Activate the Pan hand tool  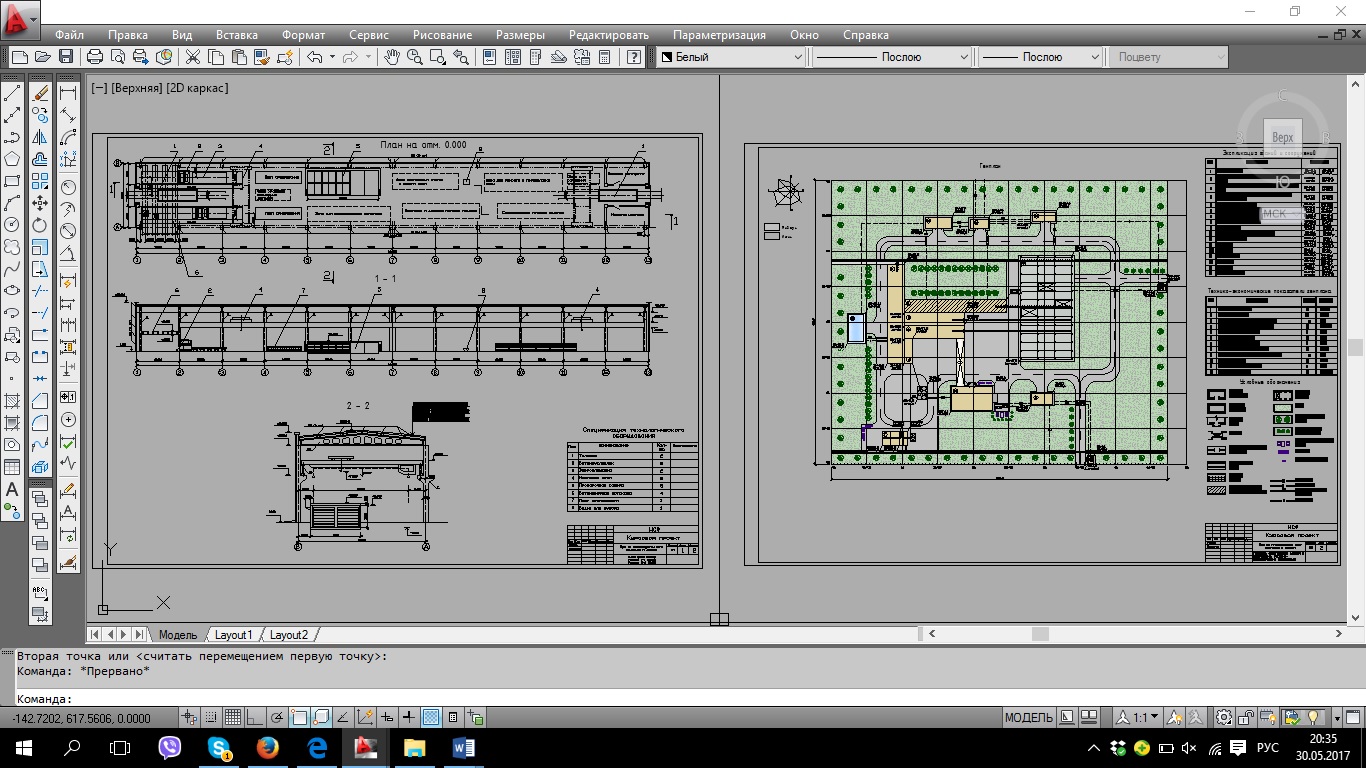[392, 57]
